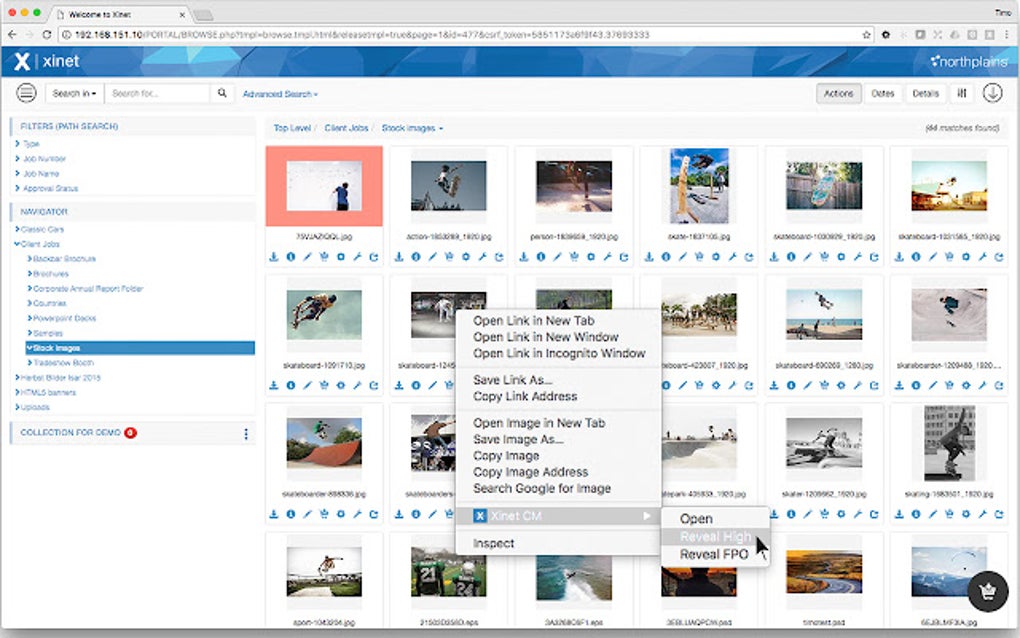Click Inspect in the context menu
The height and width of the screenshot is (638, 1020).
[493, 543]
